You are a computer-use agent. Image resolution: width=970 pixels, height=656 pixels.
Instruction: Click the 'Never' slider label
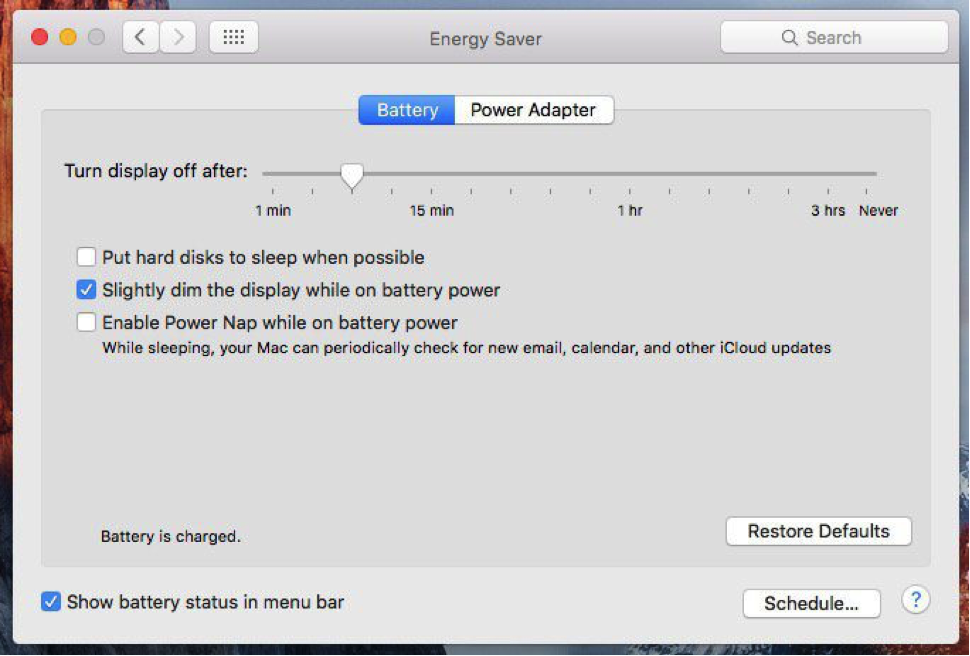pos(878,211)
